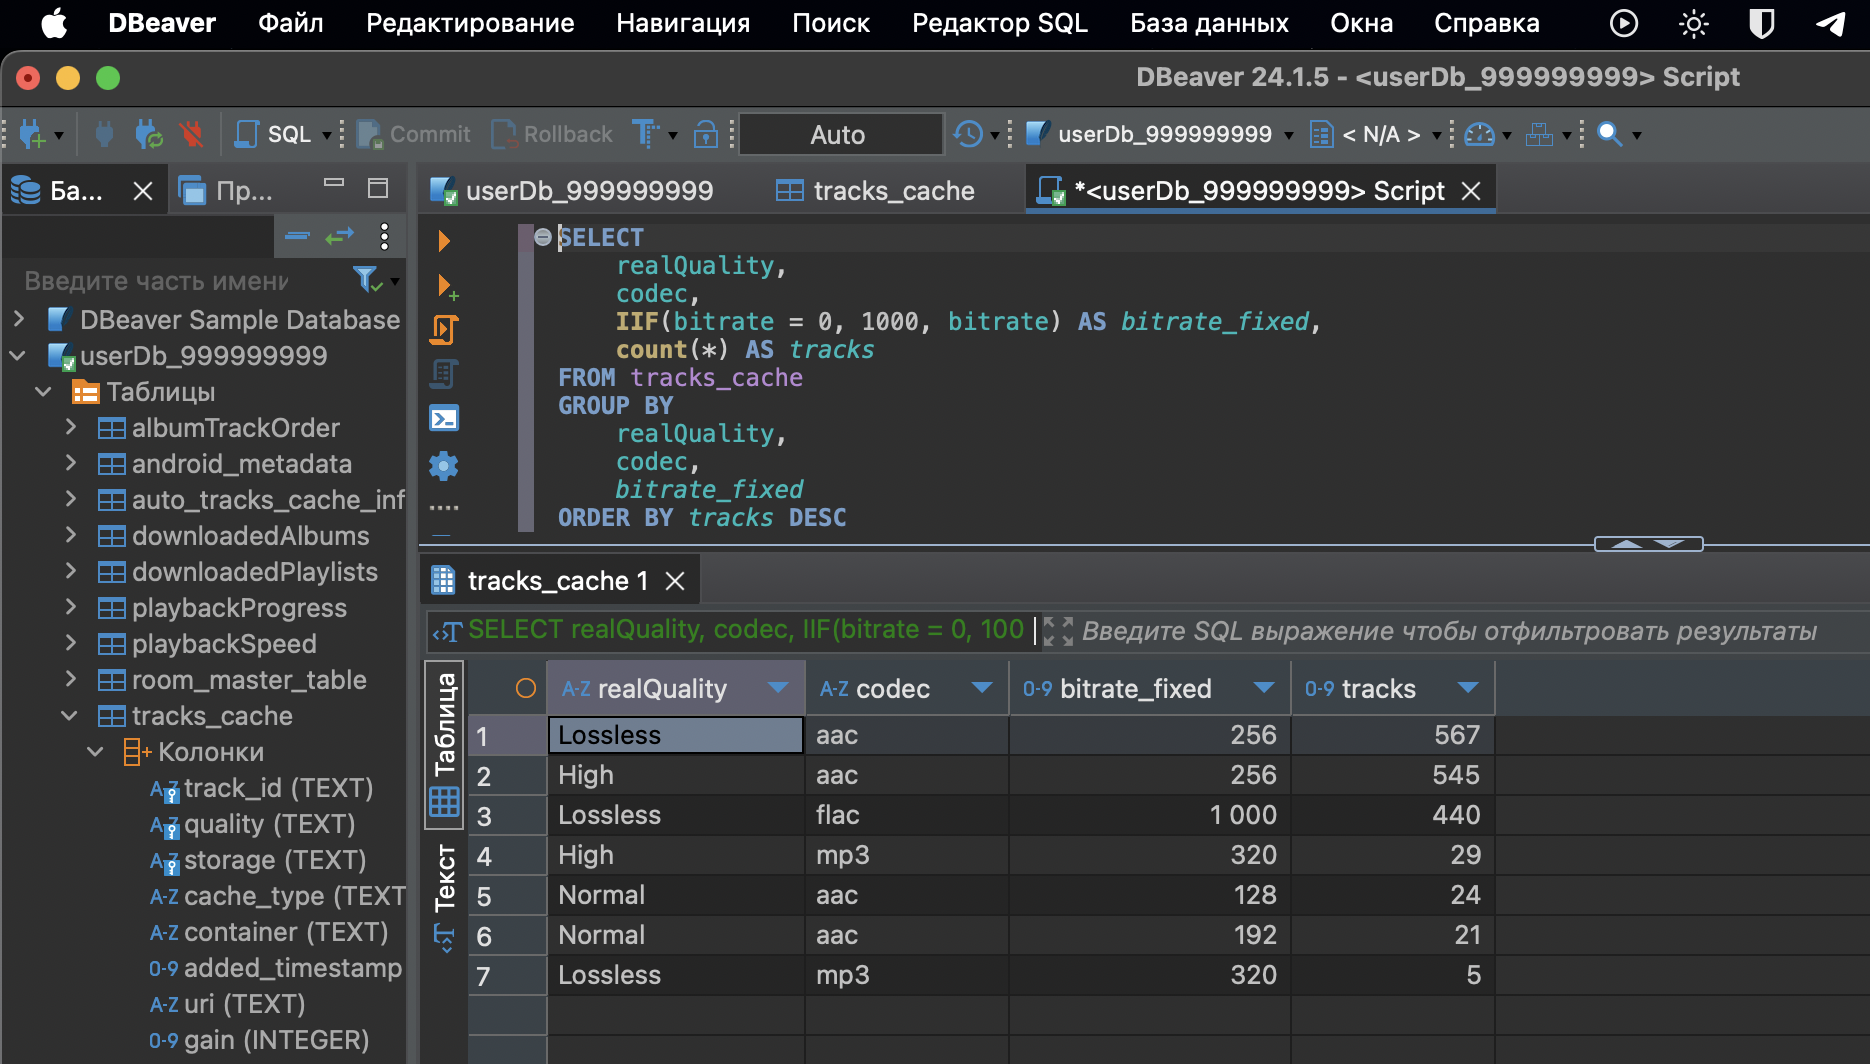Click the editor settings gear icon
The height and width of the screenshot is (1064, 1870).
click(444, 465)
